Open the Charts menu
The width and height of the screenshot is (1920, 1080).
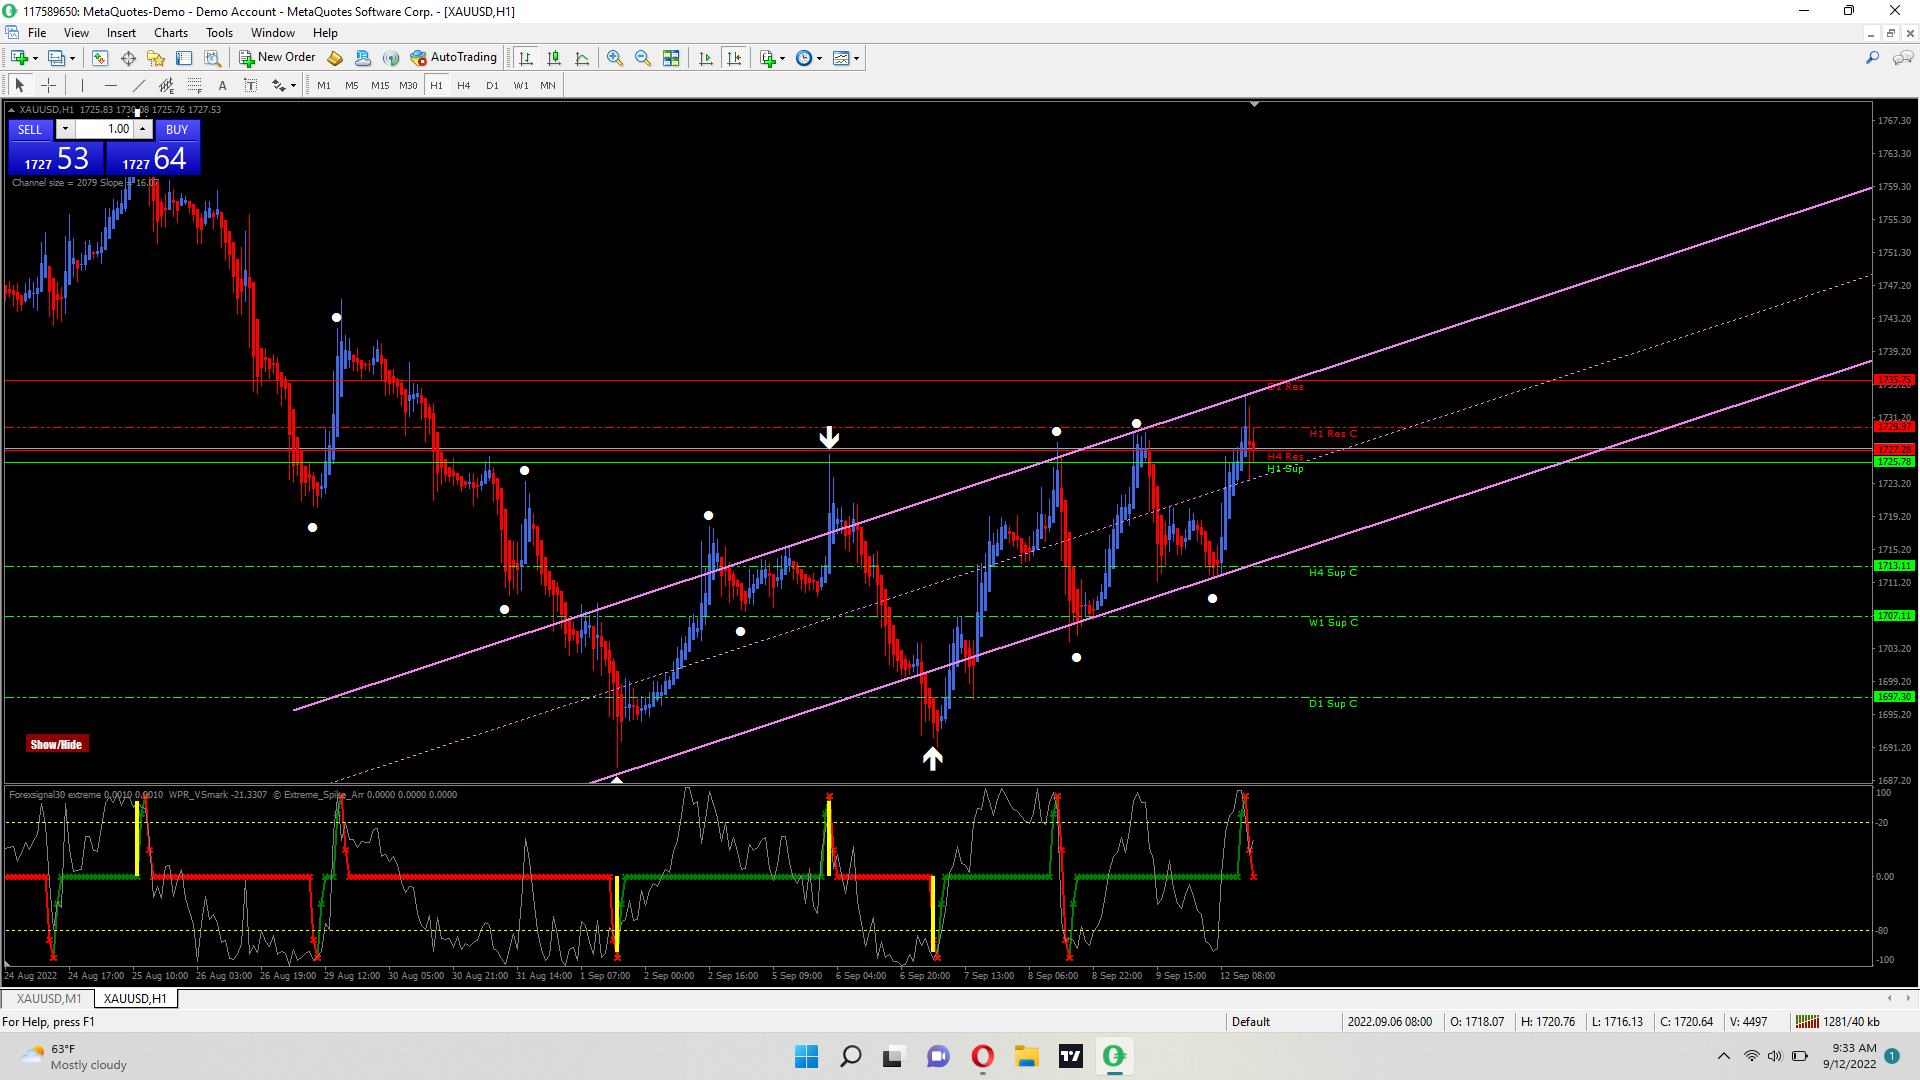point(170,33)
